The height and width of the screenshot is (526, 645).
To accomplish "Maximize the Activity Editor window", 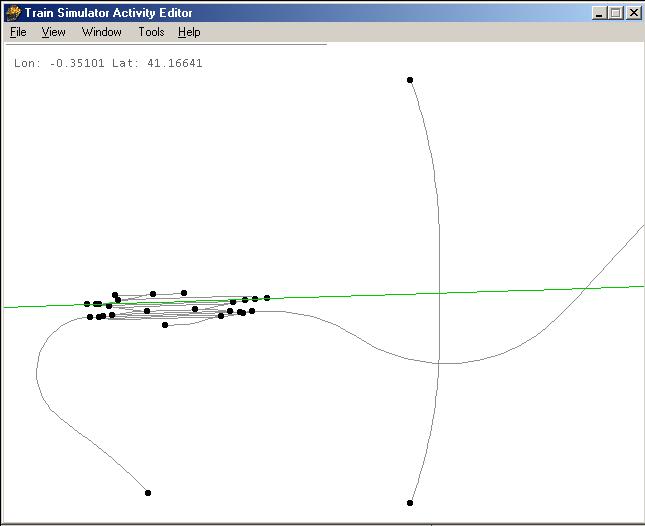I will click(x=615, y=13).
